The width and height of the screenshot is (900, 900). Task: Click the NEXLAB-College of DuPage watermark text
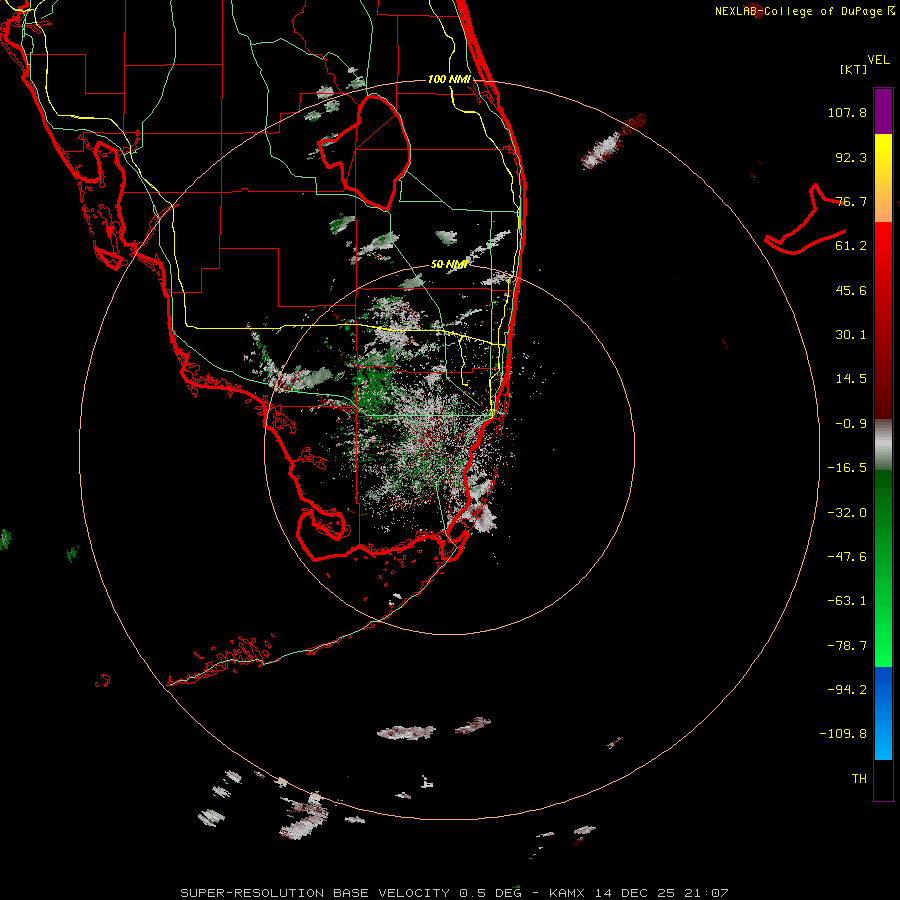coord(805,11)
